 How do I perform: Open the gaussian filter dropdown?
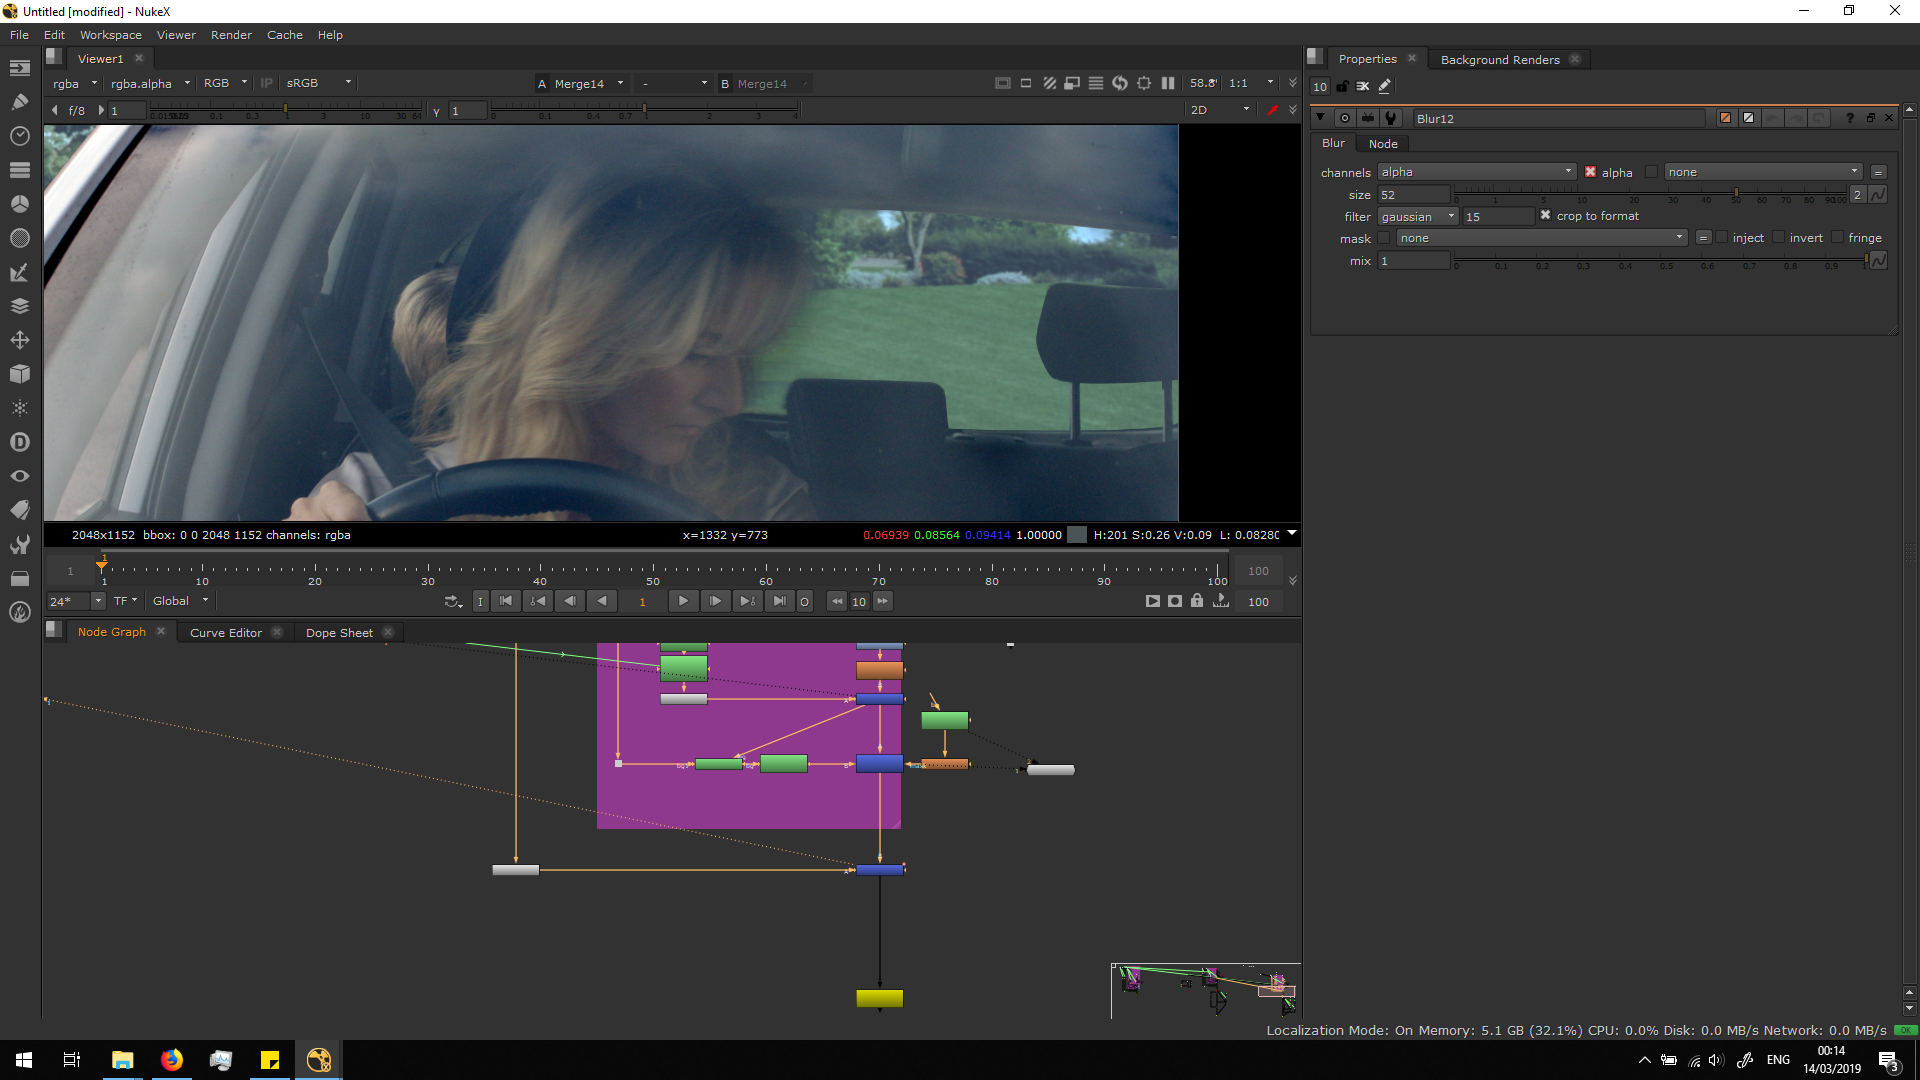[1418, 217]
